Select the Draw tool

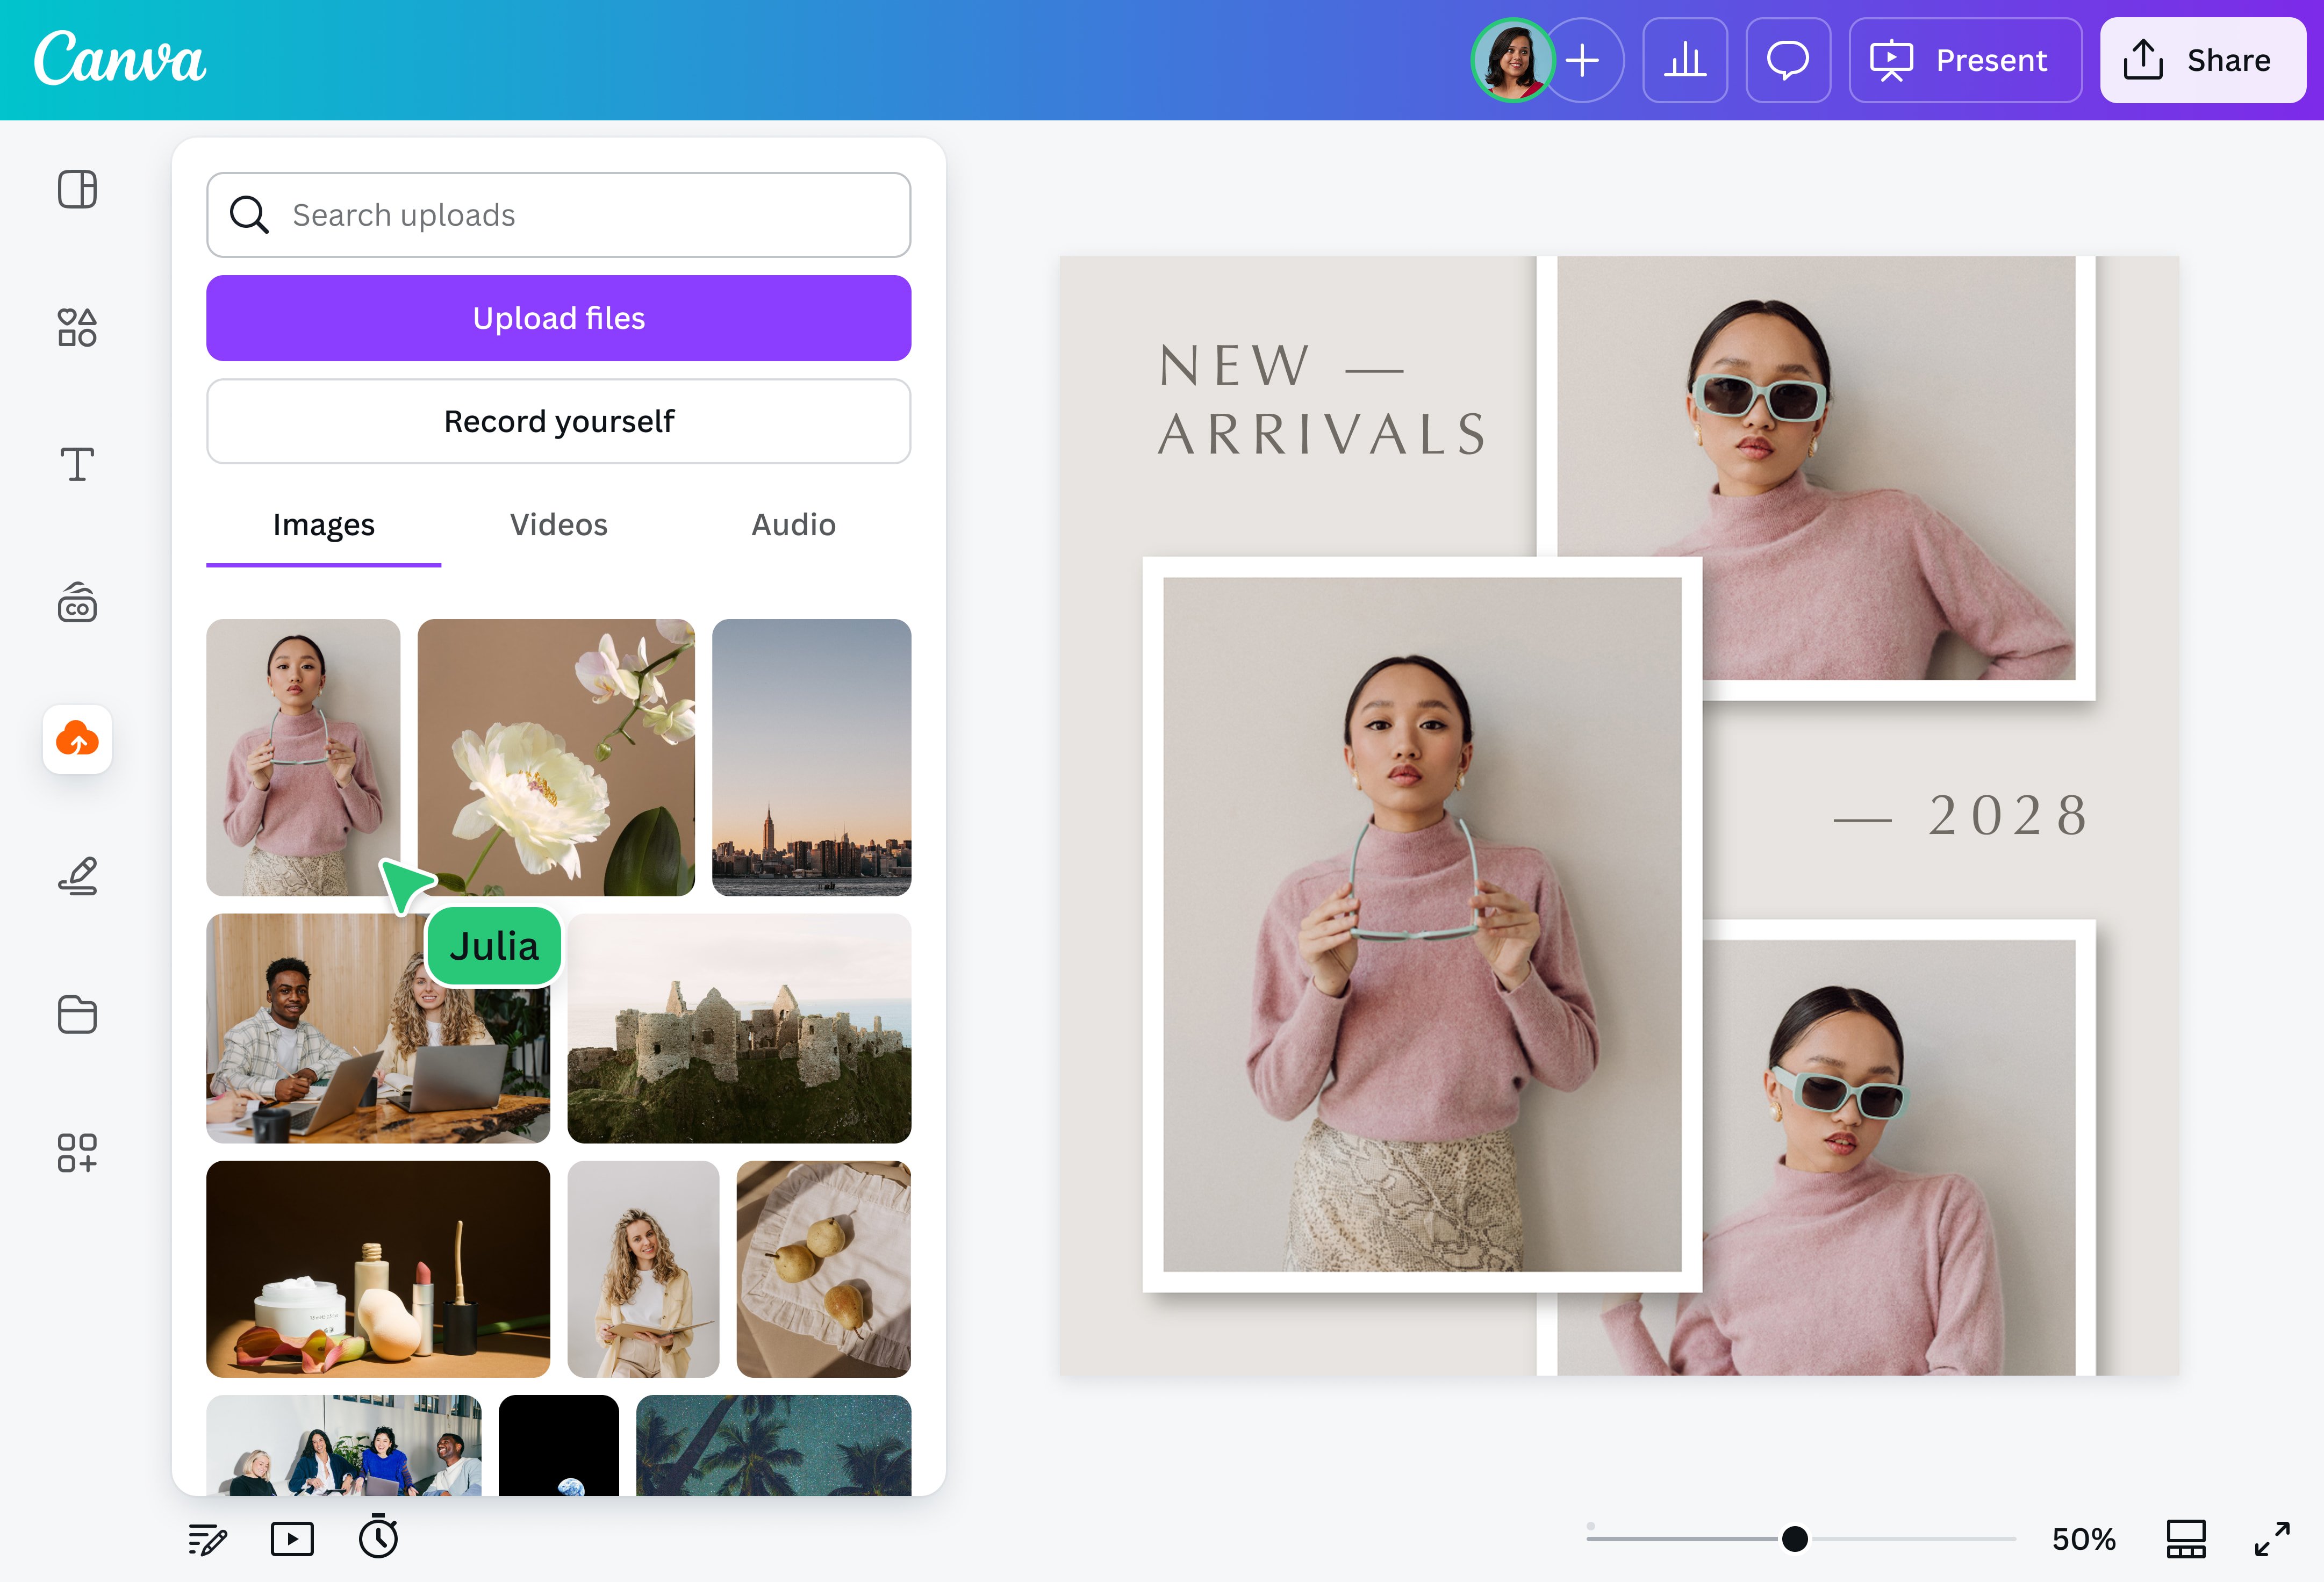pyautogui.click(x=78, y=877)
